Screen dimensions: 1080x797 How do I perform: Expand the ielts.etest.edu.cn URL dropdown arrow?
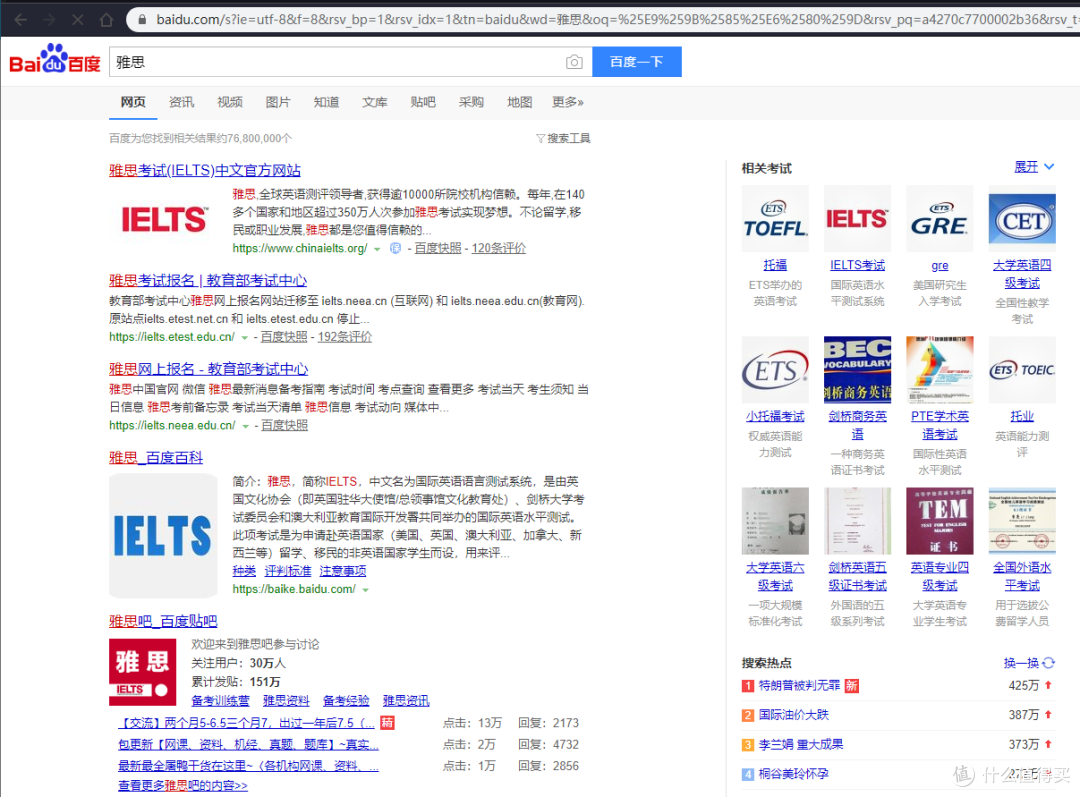[244, 338]
